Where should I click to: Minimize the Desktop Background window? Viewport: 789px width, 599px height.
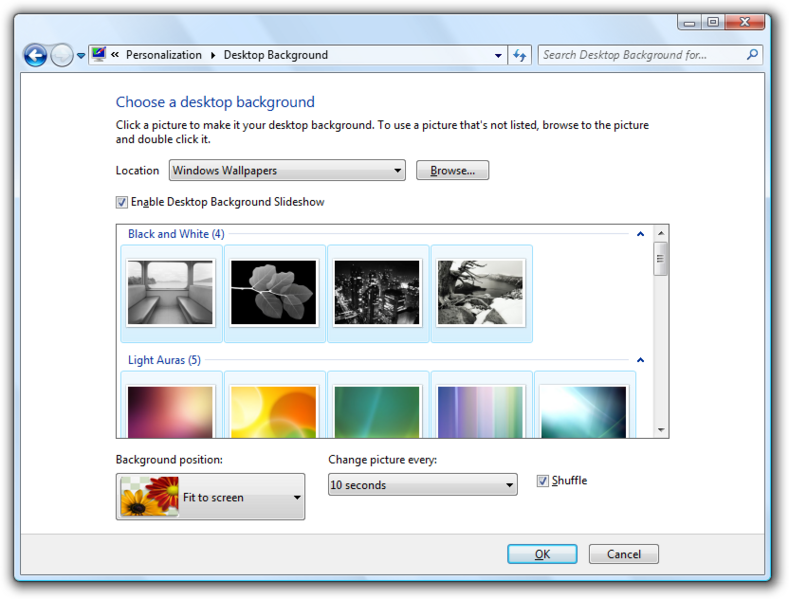689,22
